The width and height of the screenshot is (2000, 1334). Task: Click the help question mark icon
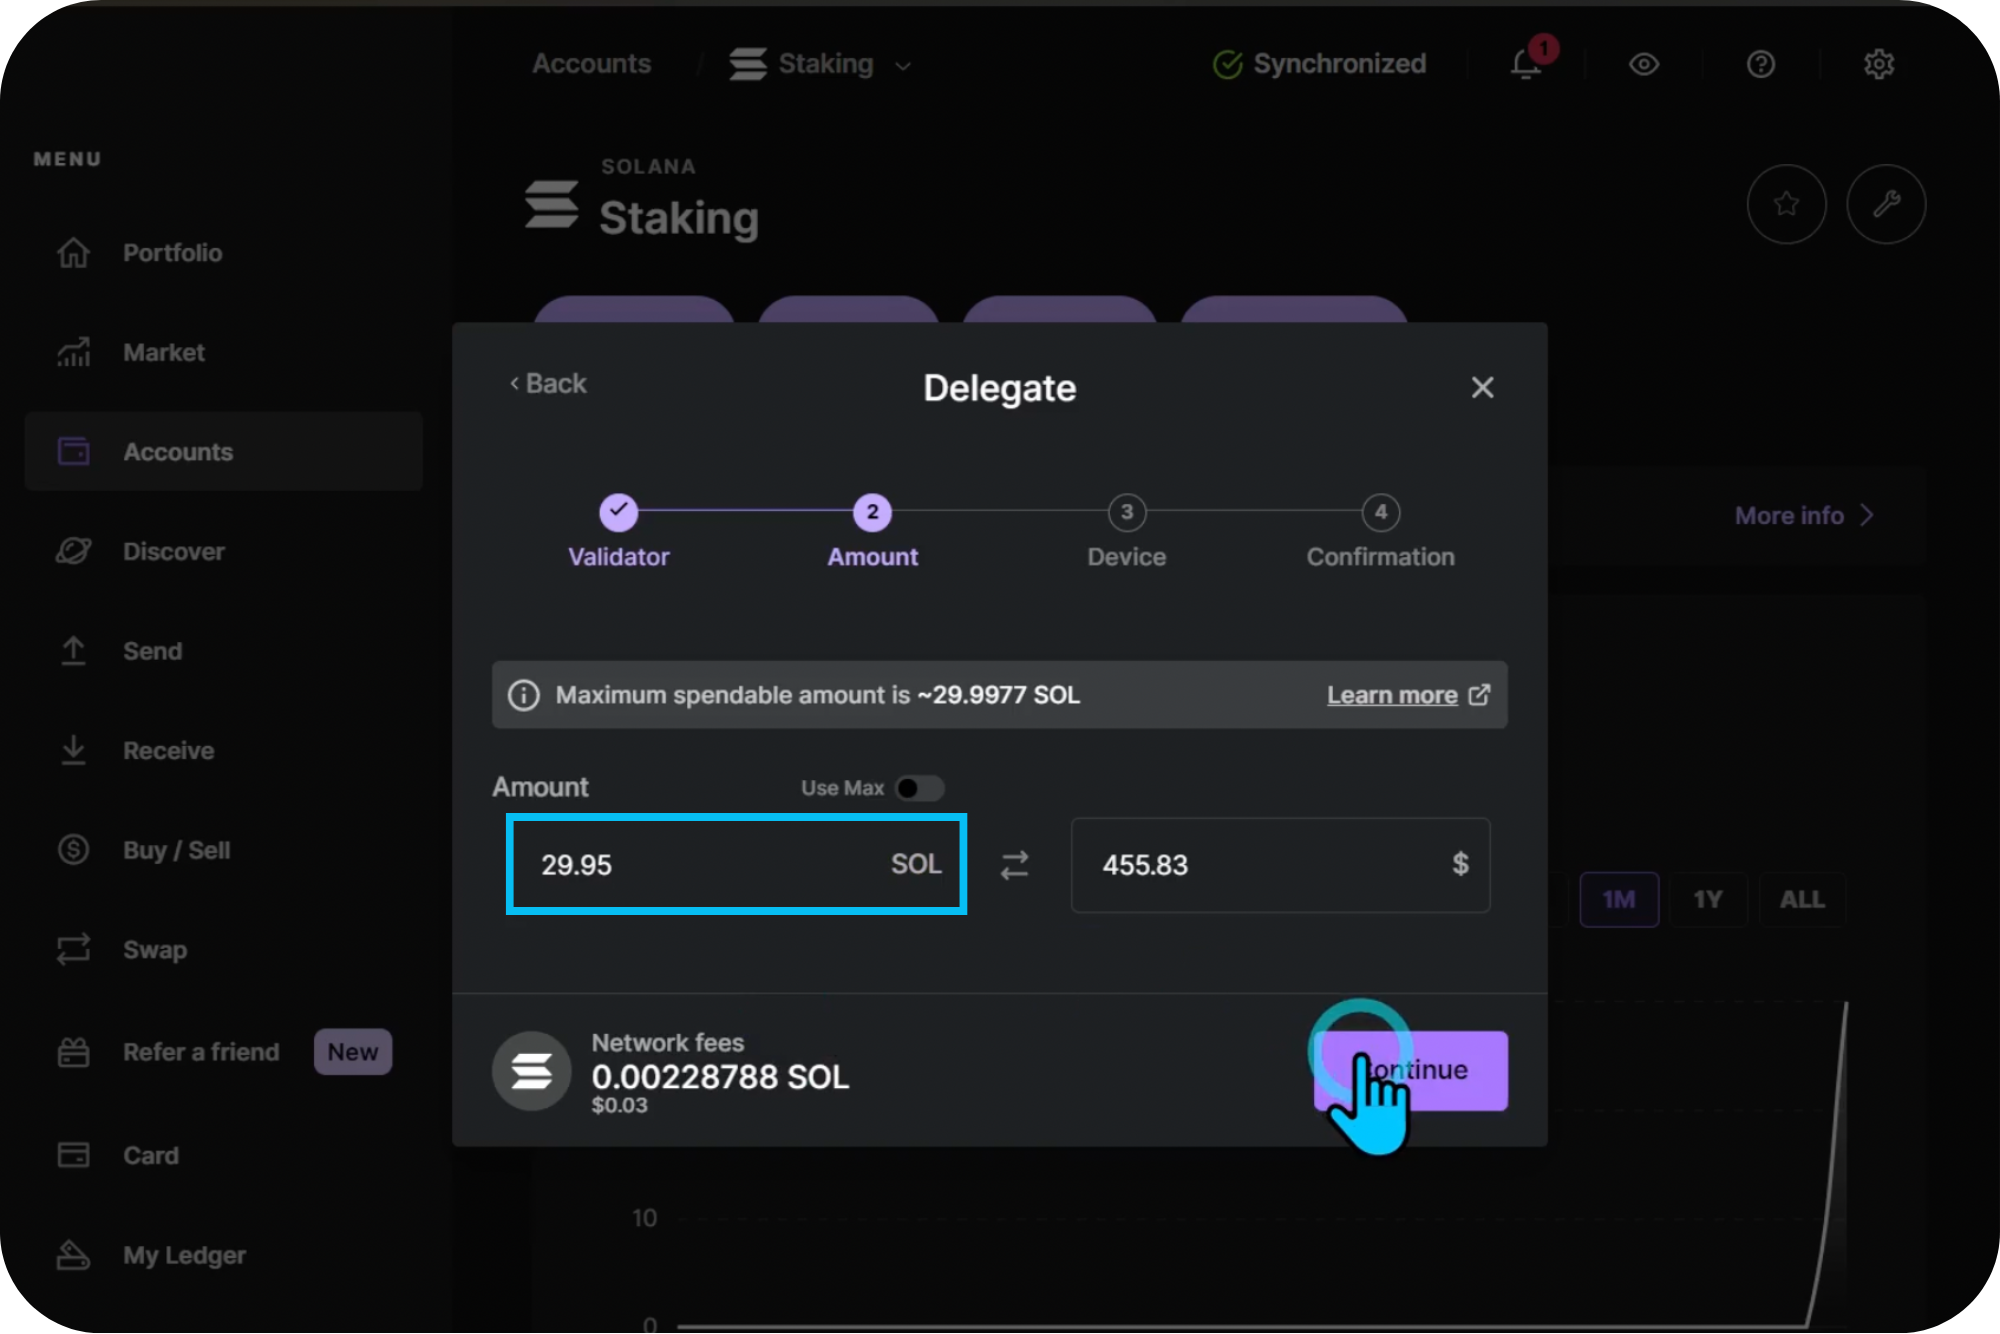pyautogui.click(x=1760, y=64)
